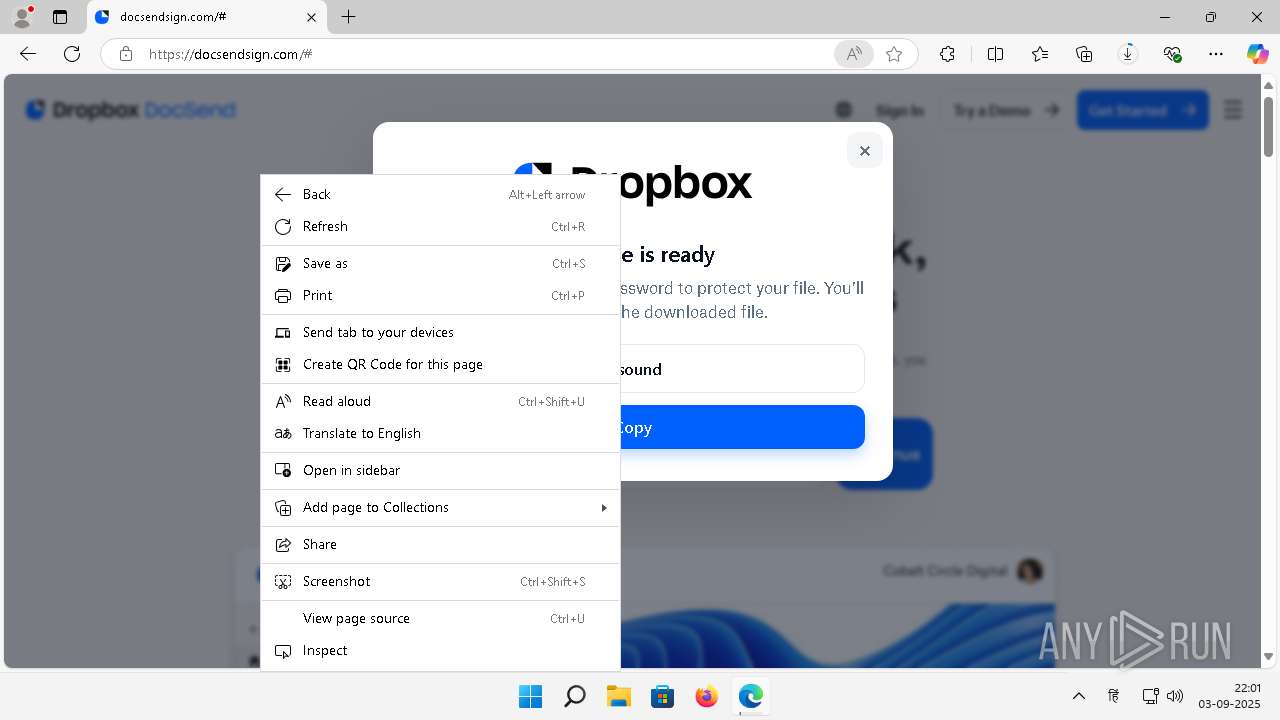Choose Inspect from context menu
Screen dimensions: 1280x720
440,650
